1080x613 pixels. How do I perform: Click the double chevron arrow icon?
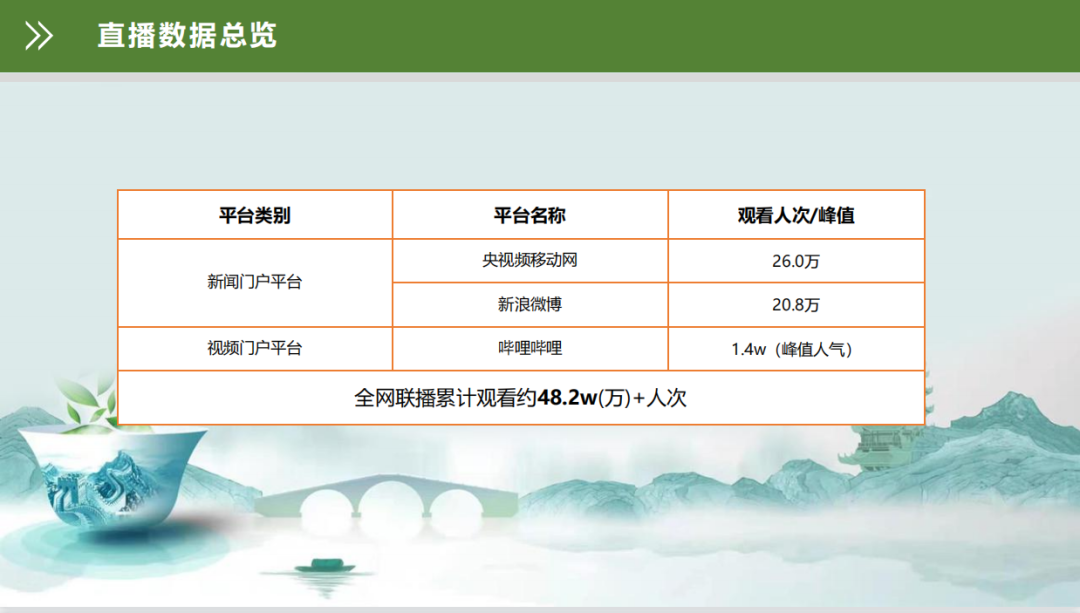[x=39, y=36]
